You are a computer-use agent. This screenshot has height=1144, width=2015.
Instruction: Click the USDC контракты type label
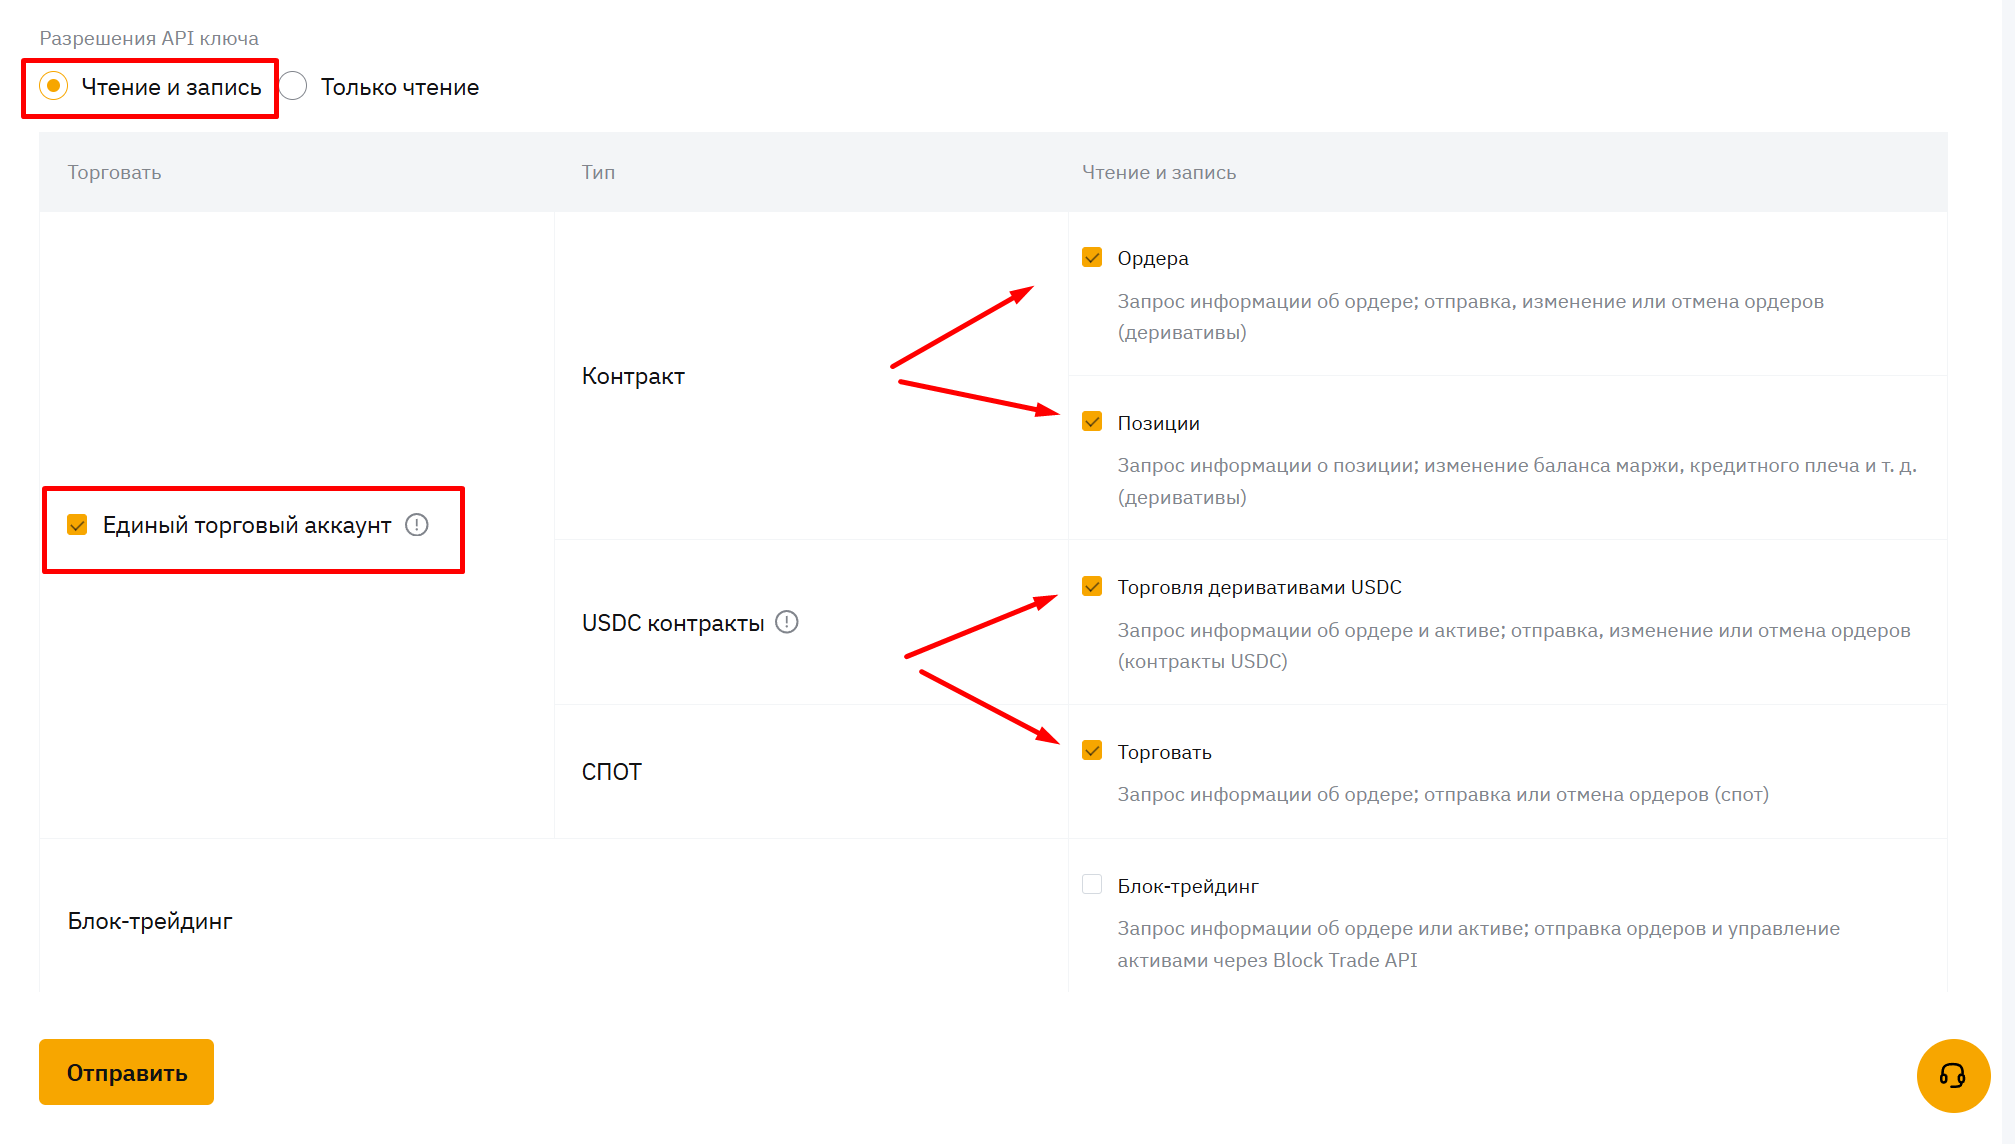pyautogui.click(x=673, y=623)
